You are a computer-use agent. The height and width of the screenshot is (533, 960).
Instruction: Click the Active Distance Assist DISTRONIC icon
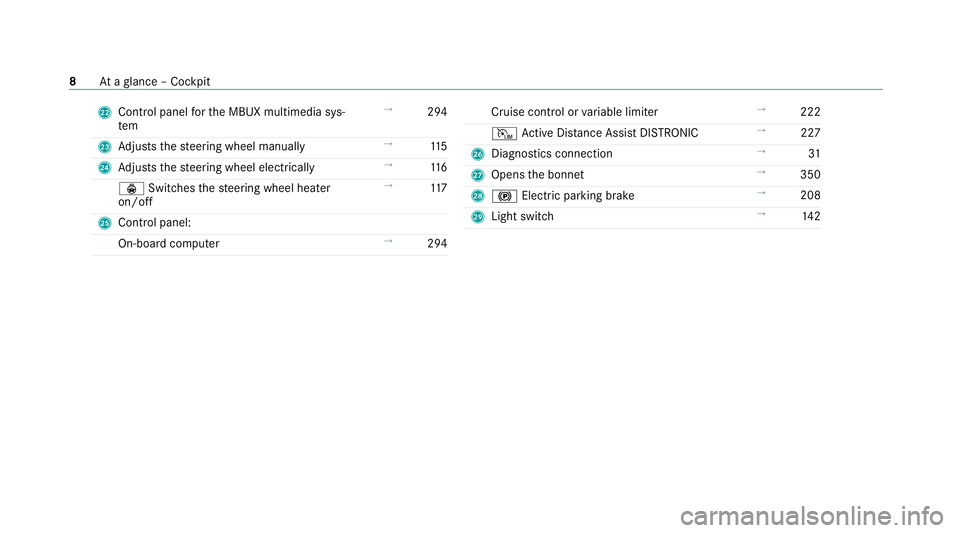point(504,134)
